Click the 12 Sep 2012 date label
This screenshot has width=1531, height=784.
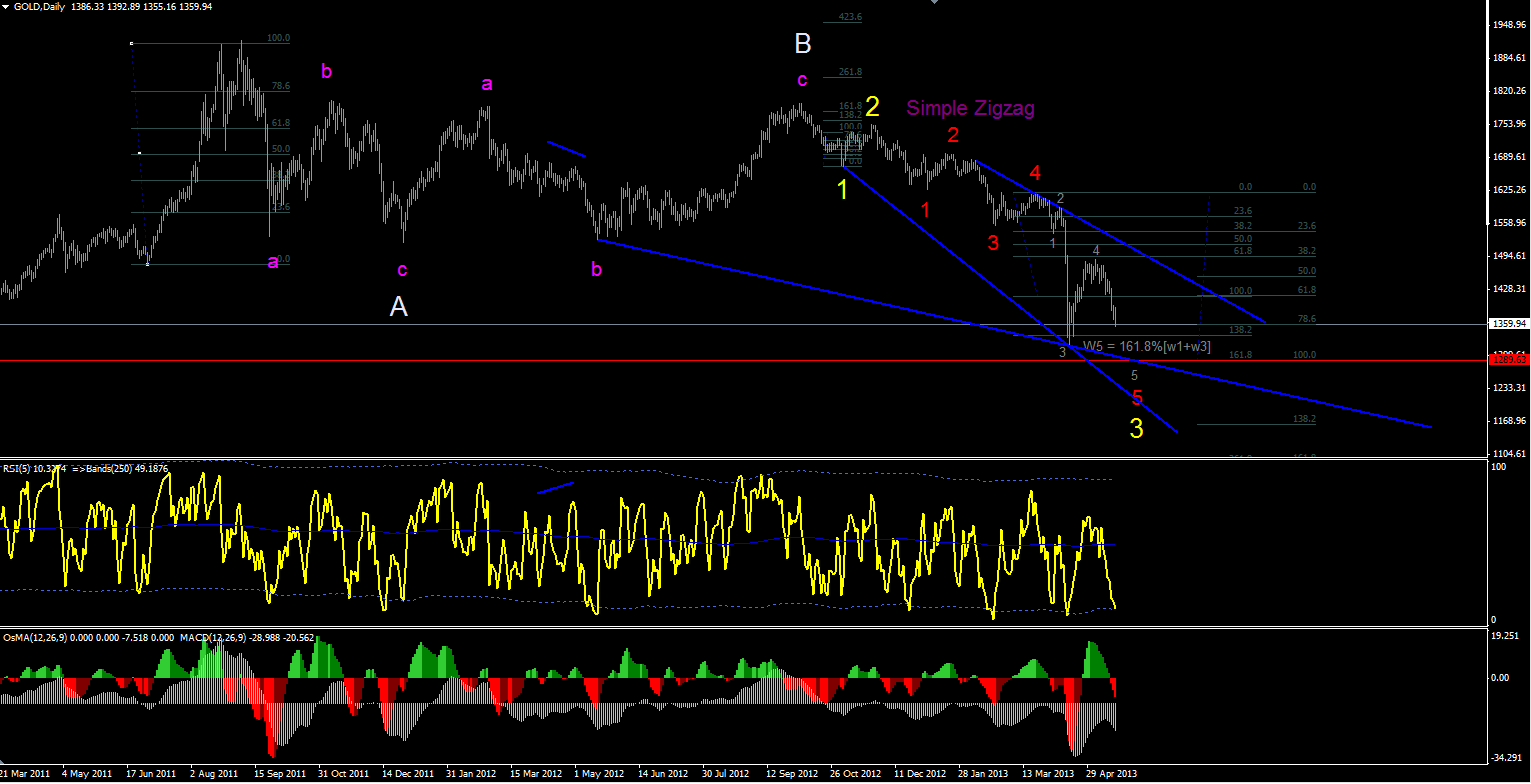click(792, 773)
